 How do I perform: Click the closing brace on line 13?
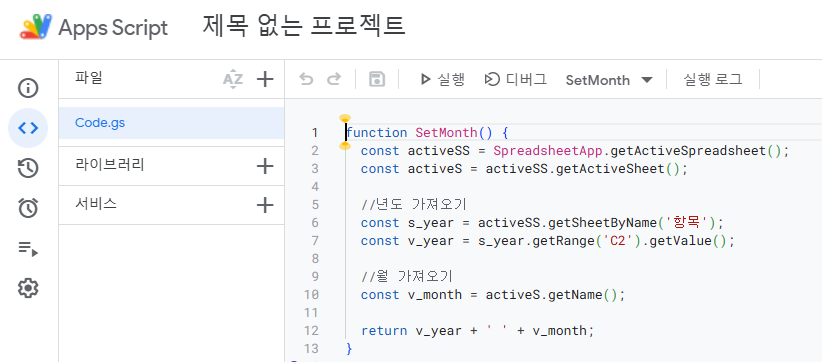click(349, 349)
